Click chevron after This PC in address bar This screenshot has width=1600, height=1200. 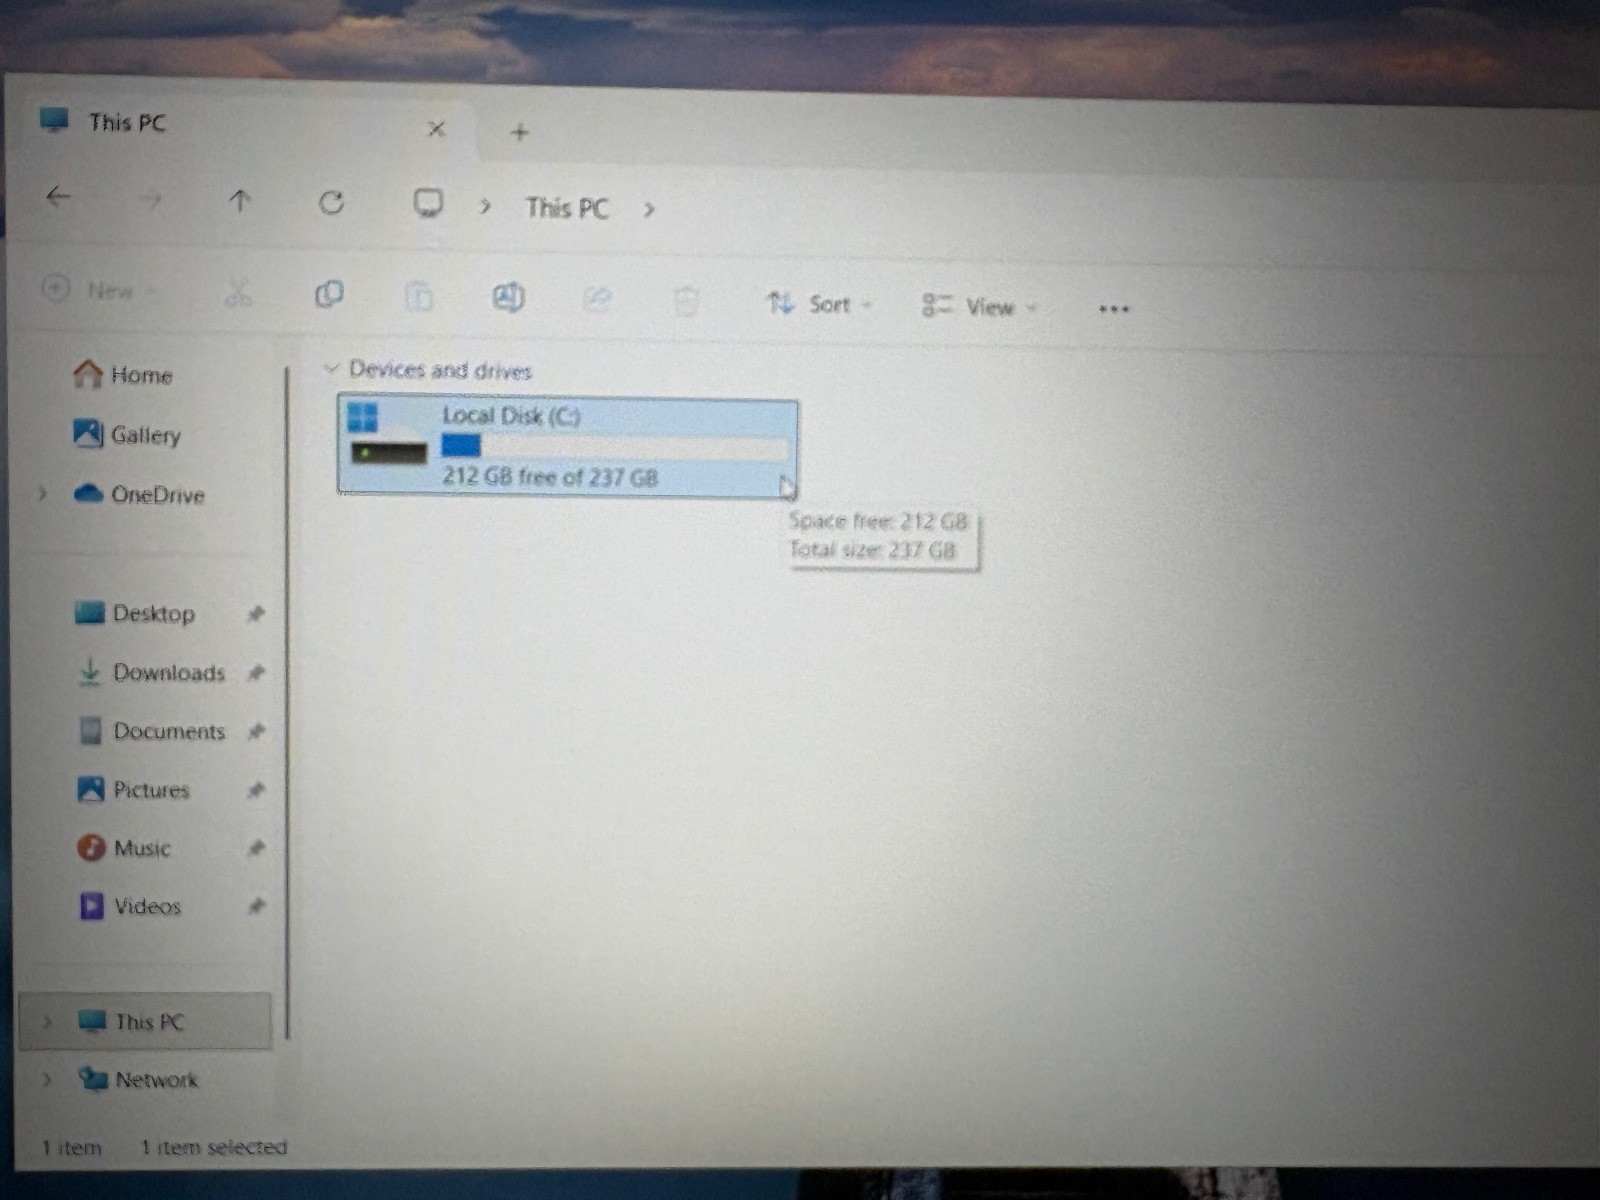[x=649, y=209]
